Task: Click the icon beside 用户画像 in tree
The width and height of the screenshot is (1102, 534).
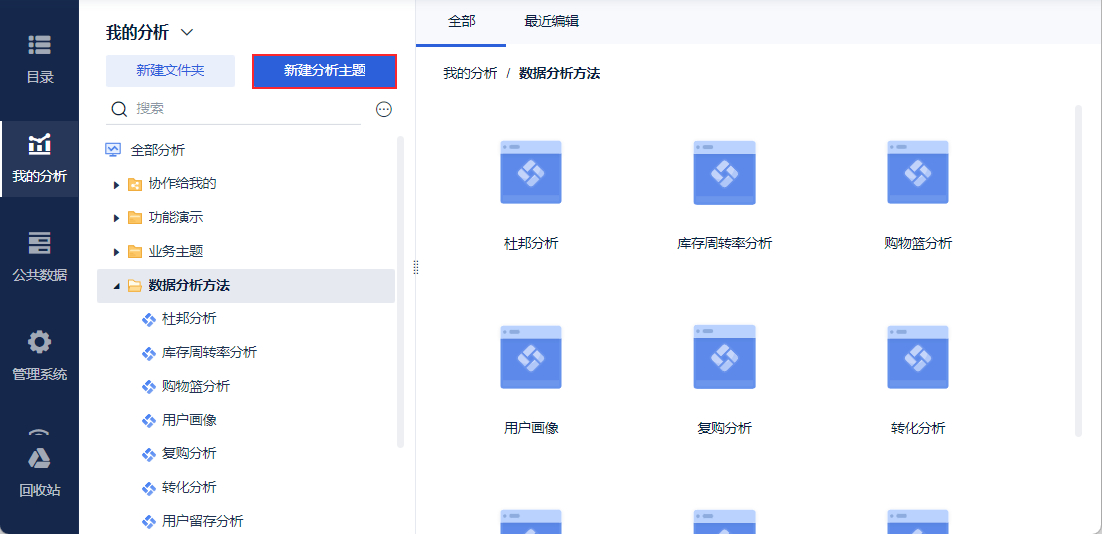Action: point(148,421)
